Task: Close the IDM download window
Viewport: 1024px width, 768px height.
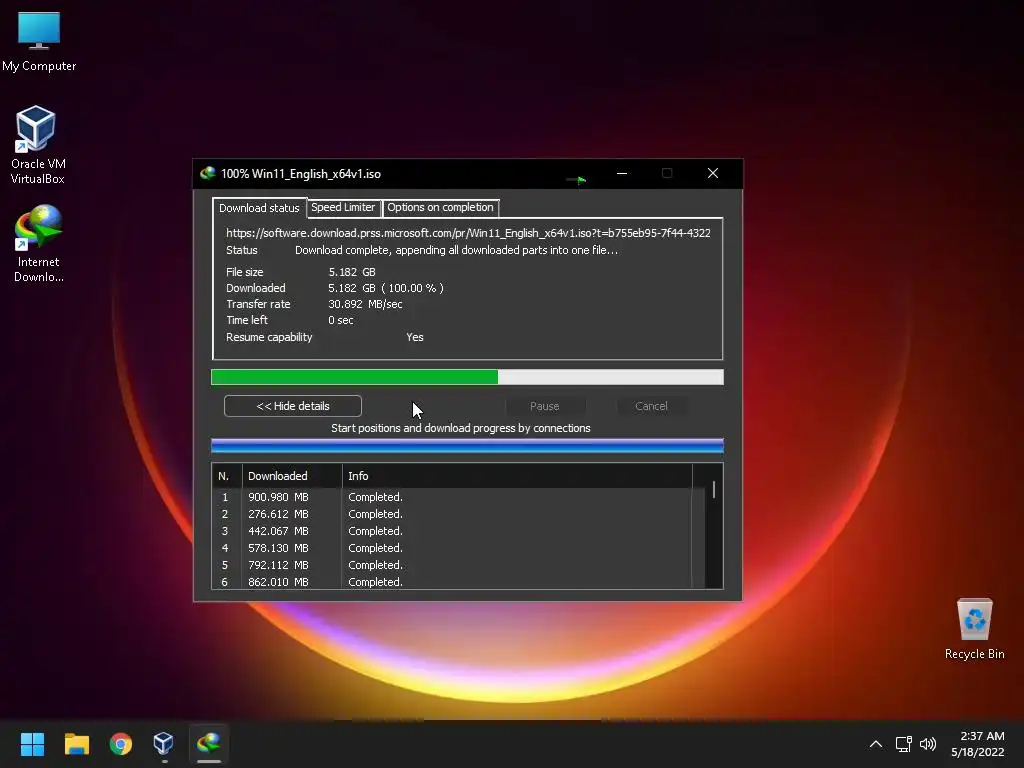Action: coord(712,174)
